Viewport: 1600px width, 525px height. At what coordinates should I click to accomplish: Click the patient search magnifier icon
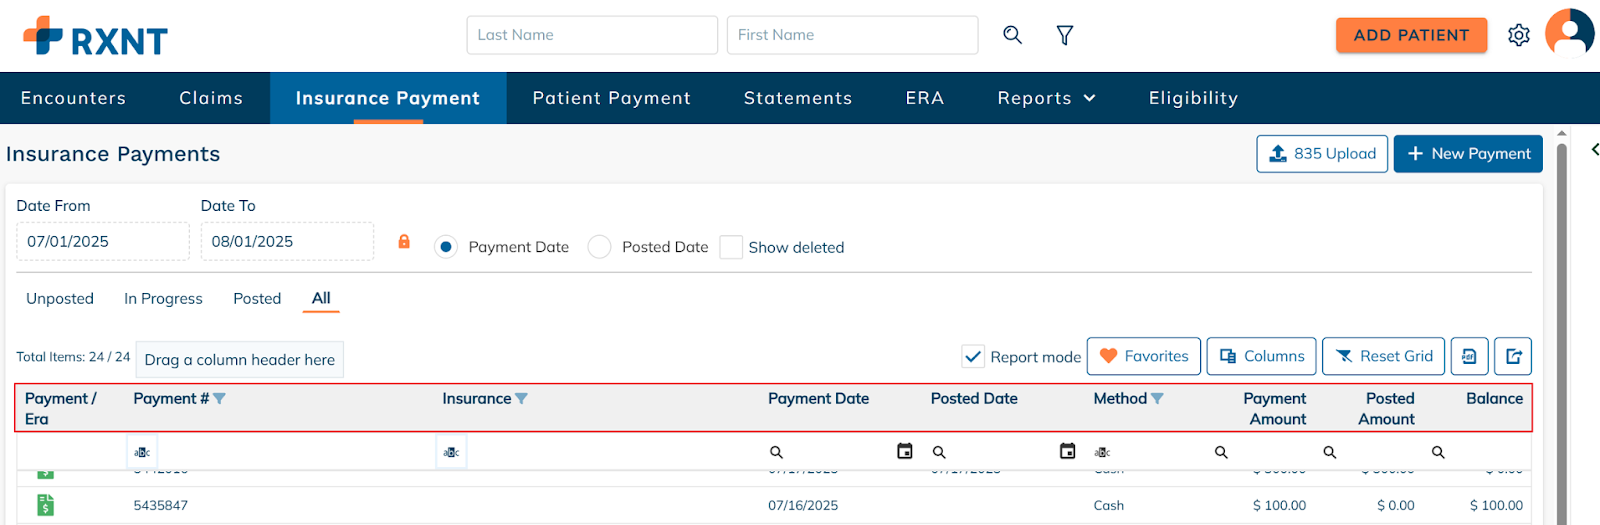tap(1012, 35)
